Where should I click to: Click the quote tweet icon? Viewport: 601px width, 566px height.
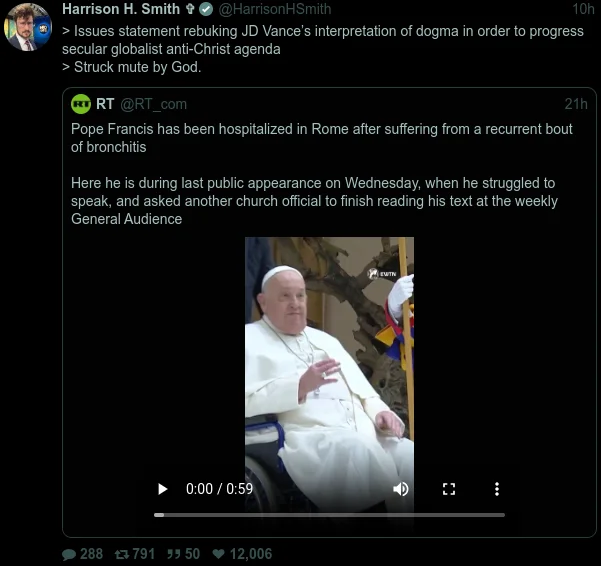173,554
